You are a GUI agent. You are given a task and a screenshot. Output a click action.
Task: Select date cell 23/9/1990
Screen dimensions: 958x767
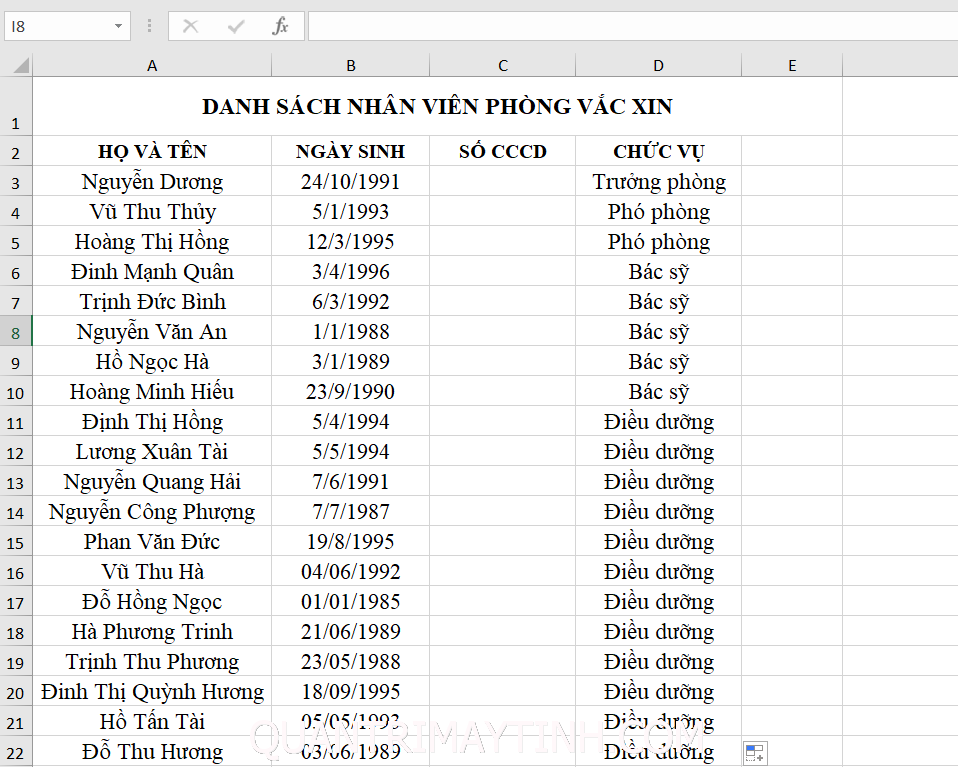(x=351, y=391)
